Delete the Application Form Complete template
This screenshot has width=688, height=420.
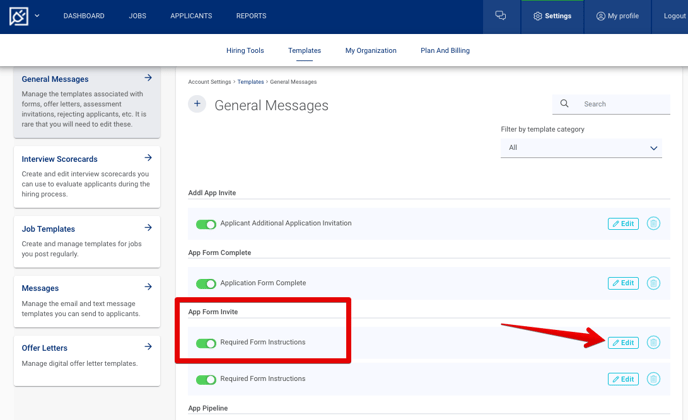coord(653,283)
